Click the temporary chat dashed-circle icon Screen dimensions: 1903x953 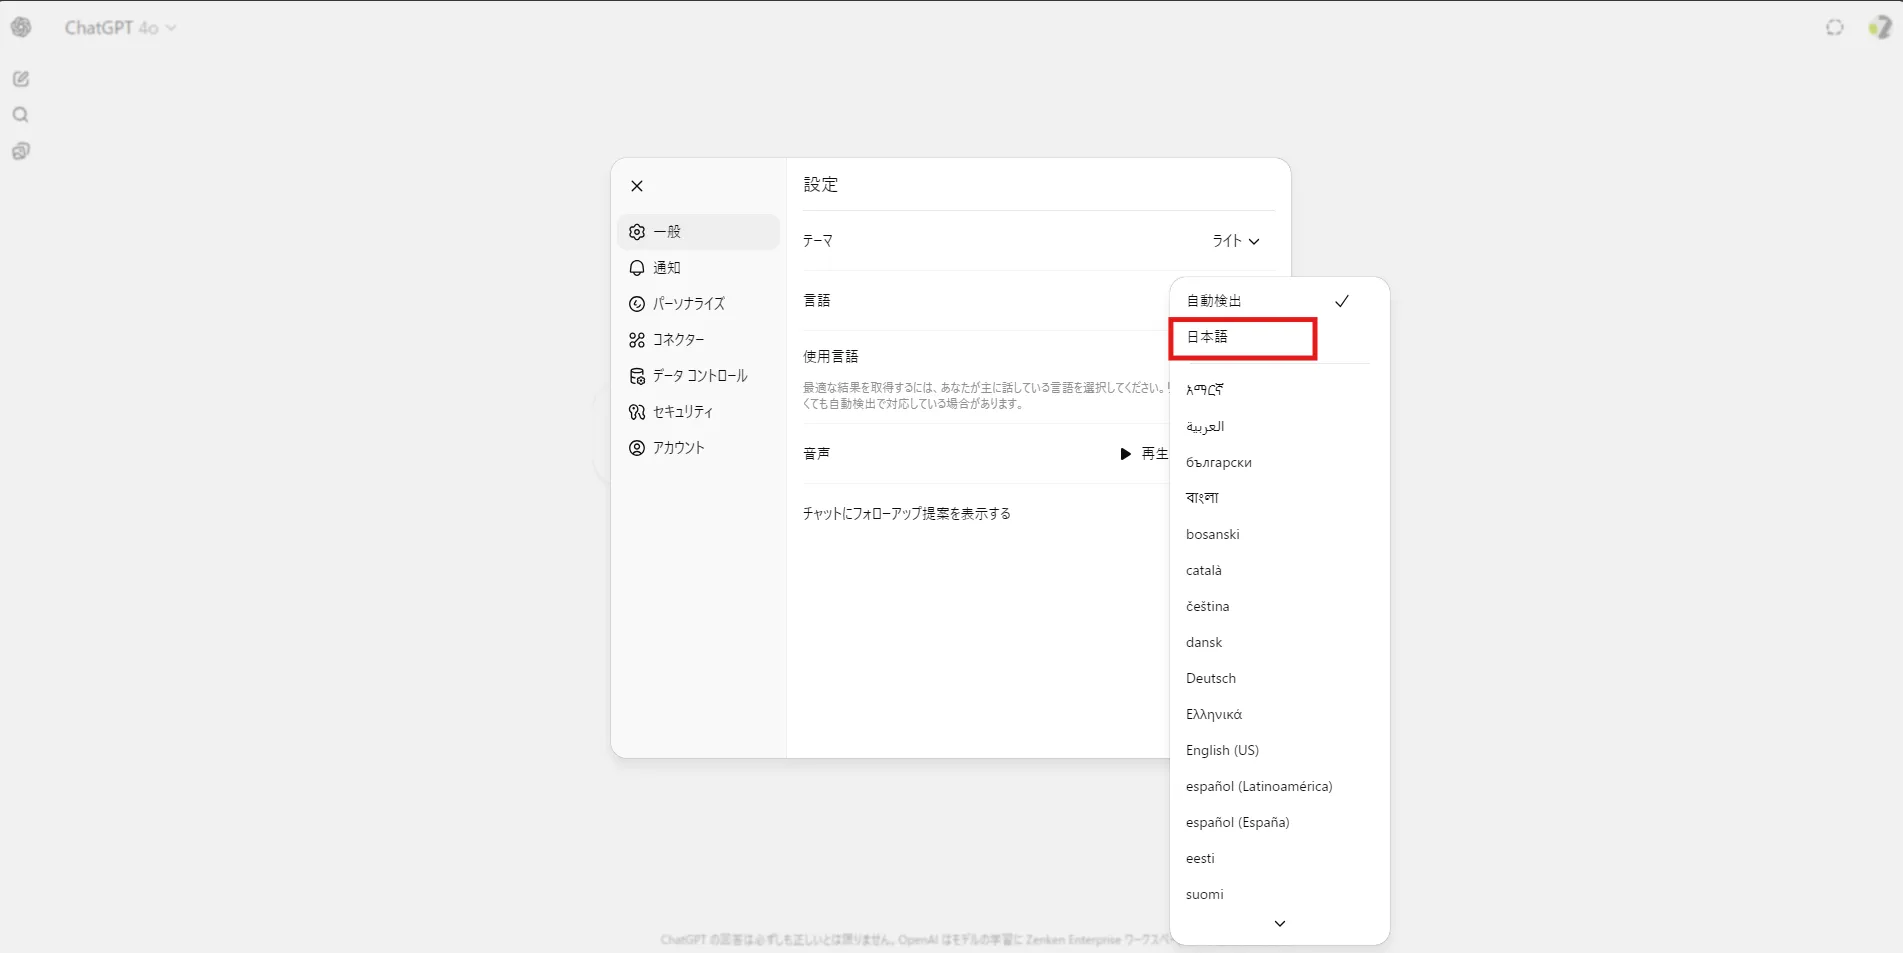tap(1834, 28)
